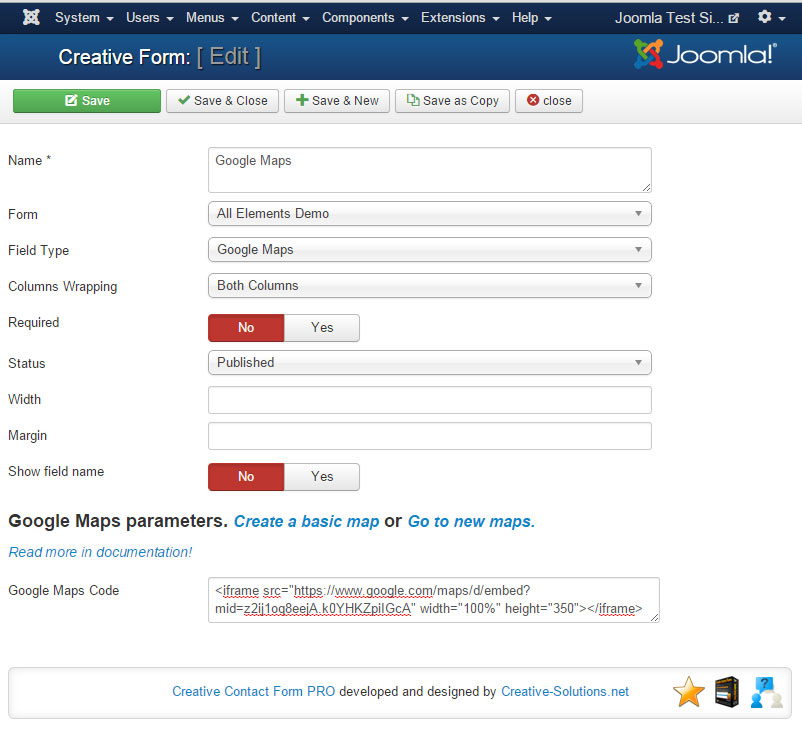Set Show field name to No
Viewport: 802px width, 729px height.
coord(246,477)
